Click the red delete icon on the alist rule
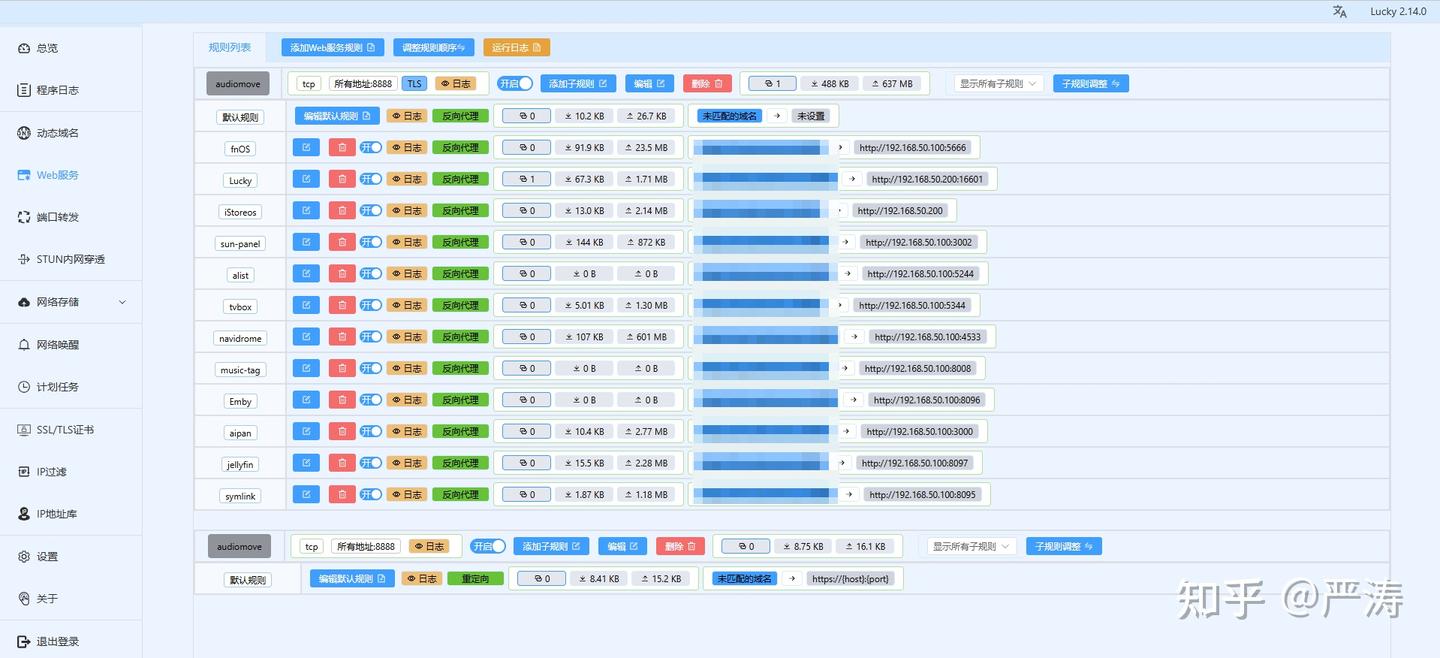 340,273
